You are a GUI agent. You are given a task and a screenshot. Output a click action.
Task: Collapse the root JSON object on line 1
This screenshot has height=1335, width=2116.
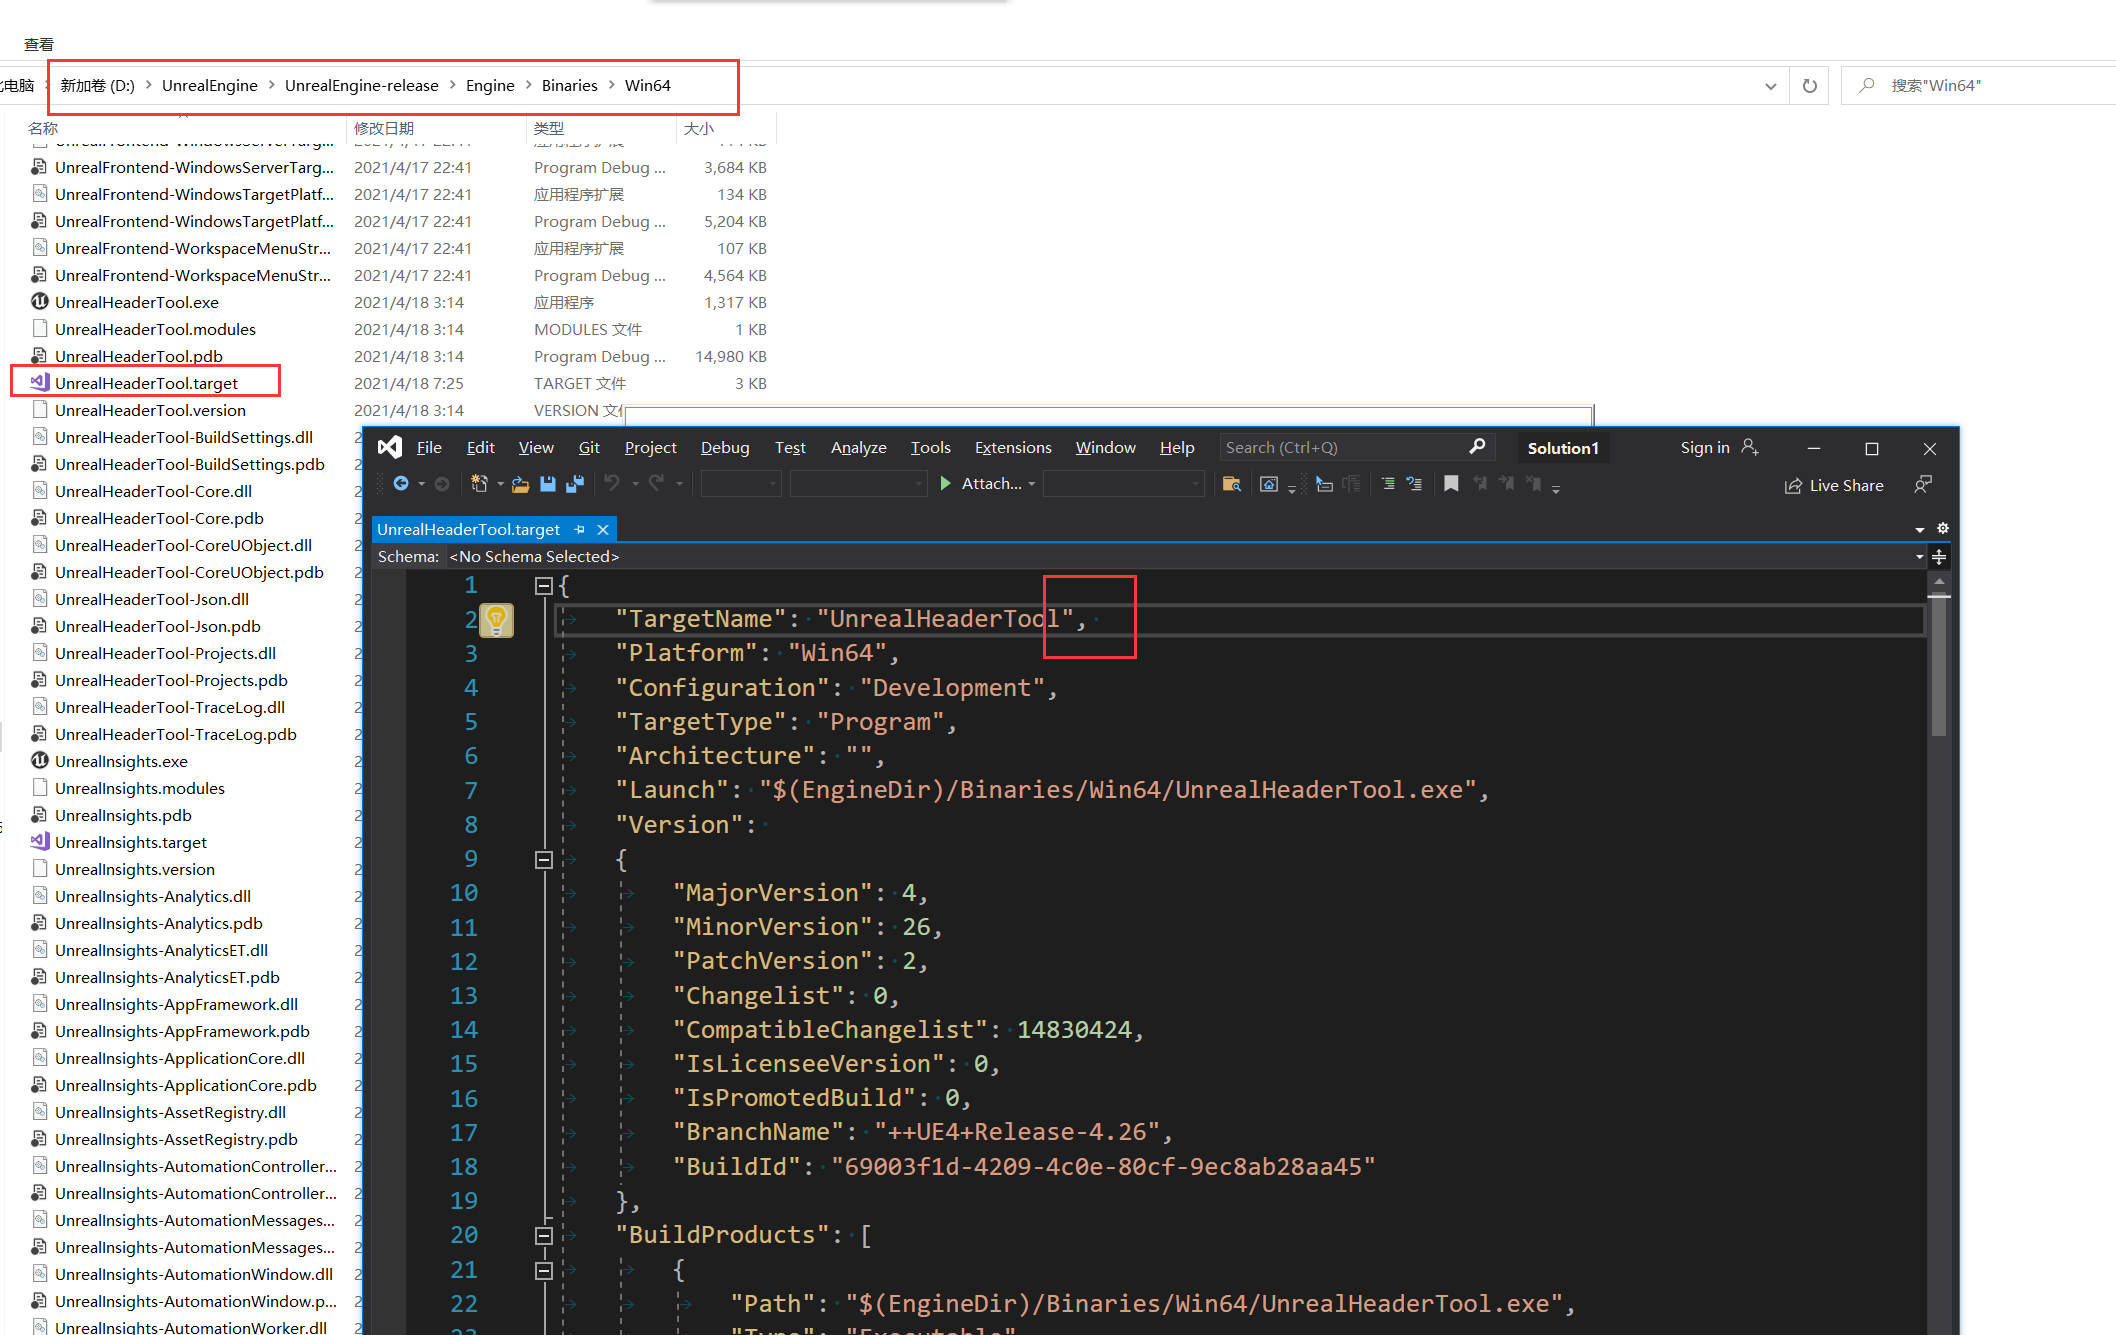(x=544, y=586)
